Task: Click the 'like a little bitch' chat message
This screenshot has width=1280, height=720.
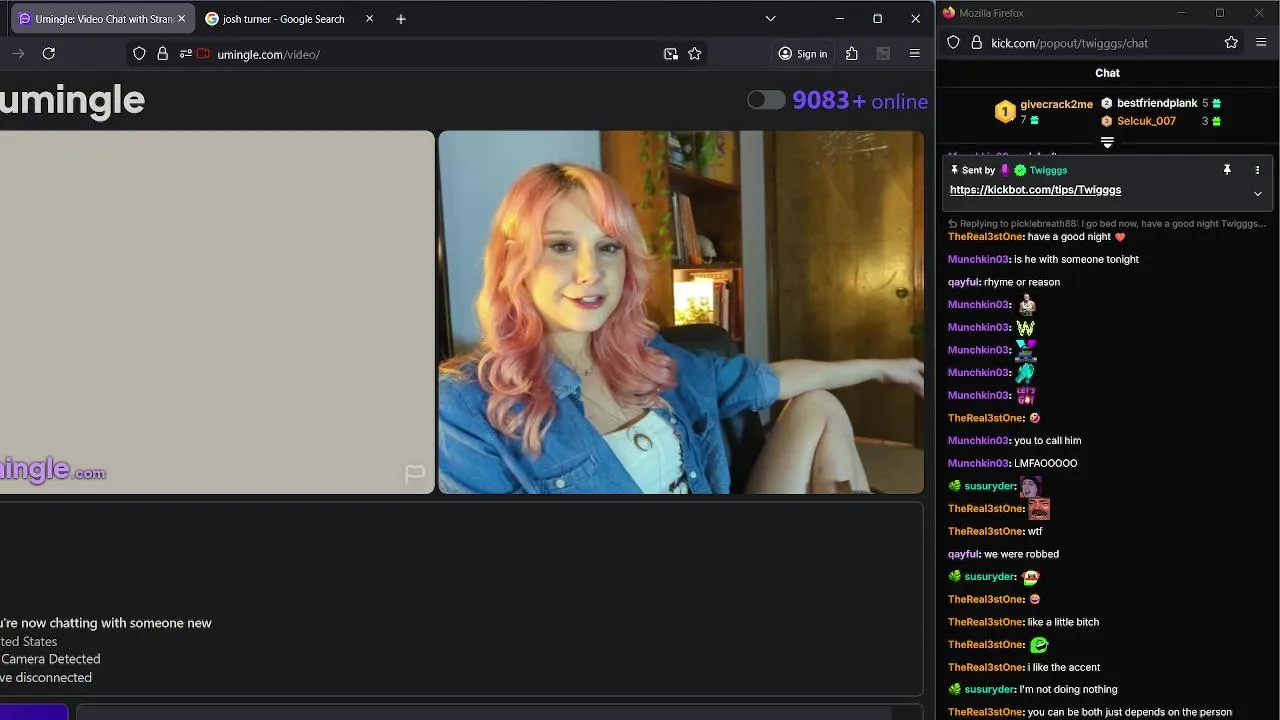Action: point(1063,622)
